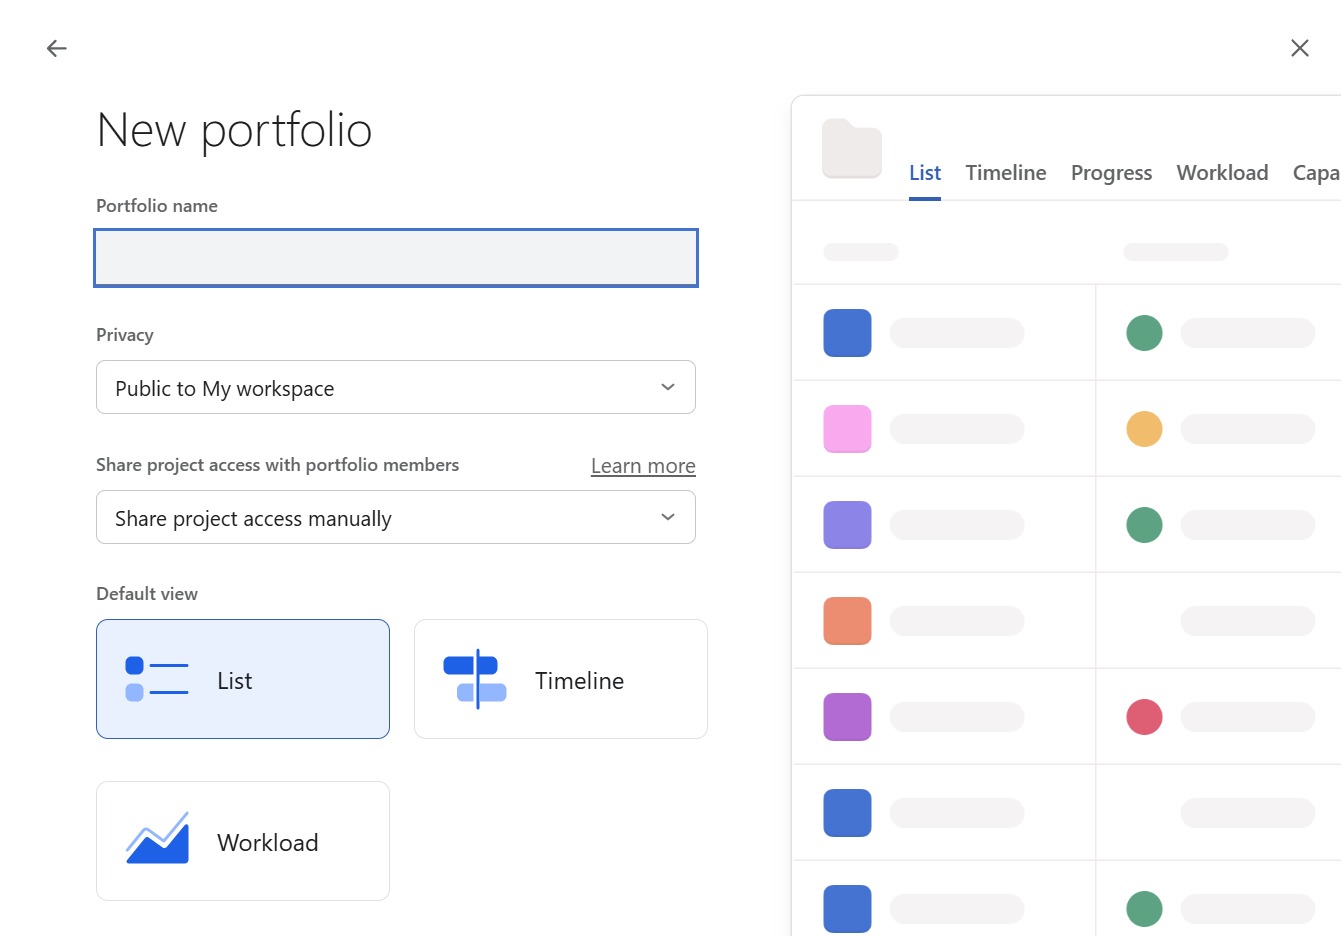Click the orange project square in preview
Image resolution: width=1341 pixels, height=936 pixels.
pyautogui.click(x=847, y=621)
